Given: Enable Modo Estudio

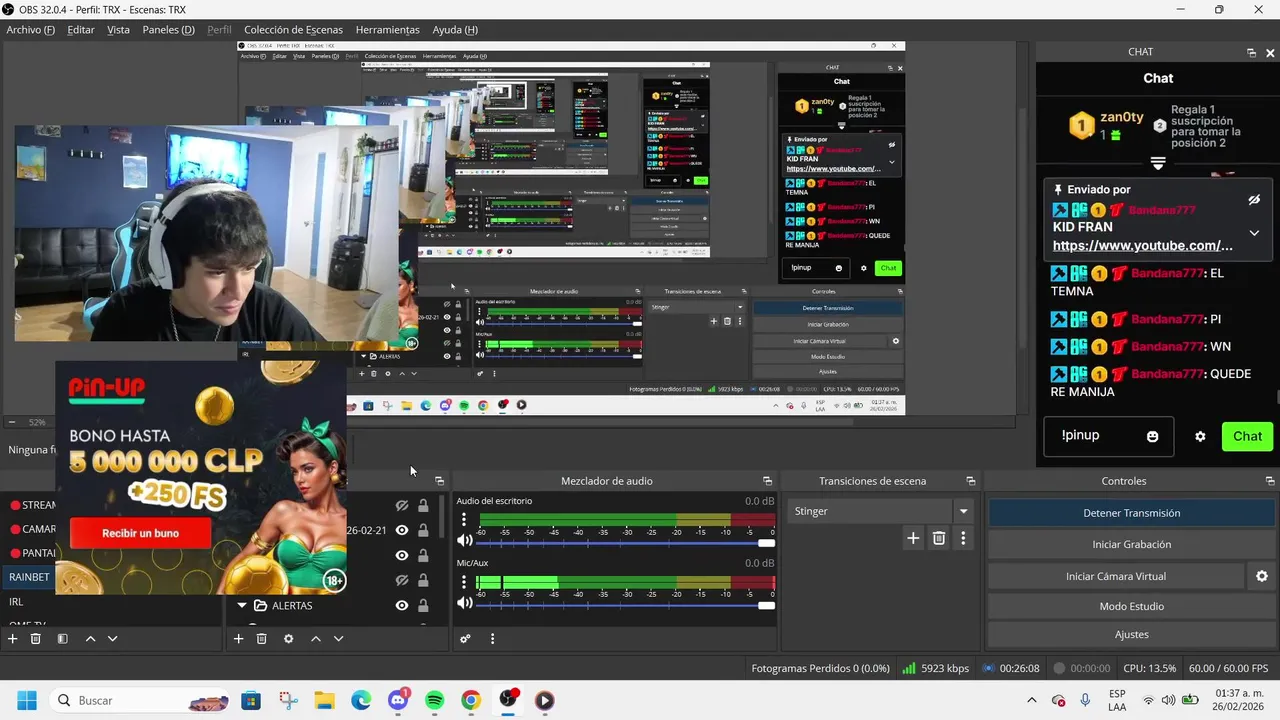Looking at the screenshot, I should 1131,606.
